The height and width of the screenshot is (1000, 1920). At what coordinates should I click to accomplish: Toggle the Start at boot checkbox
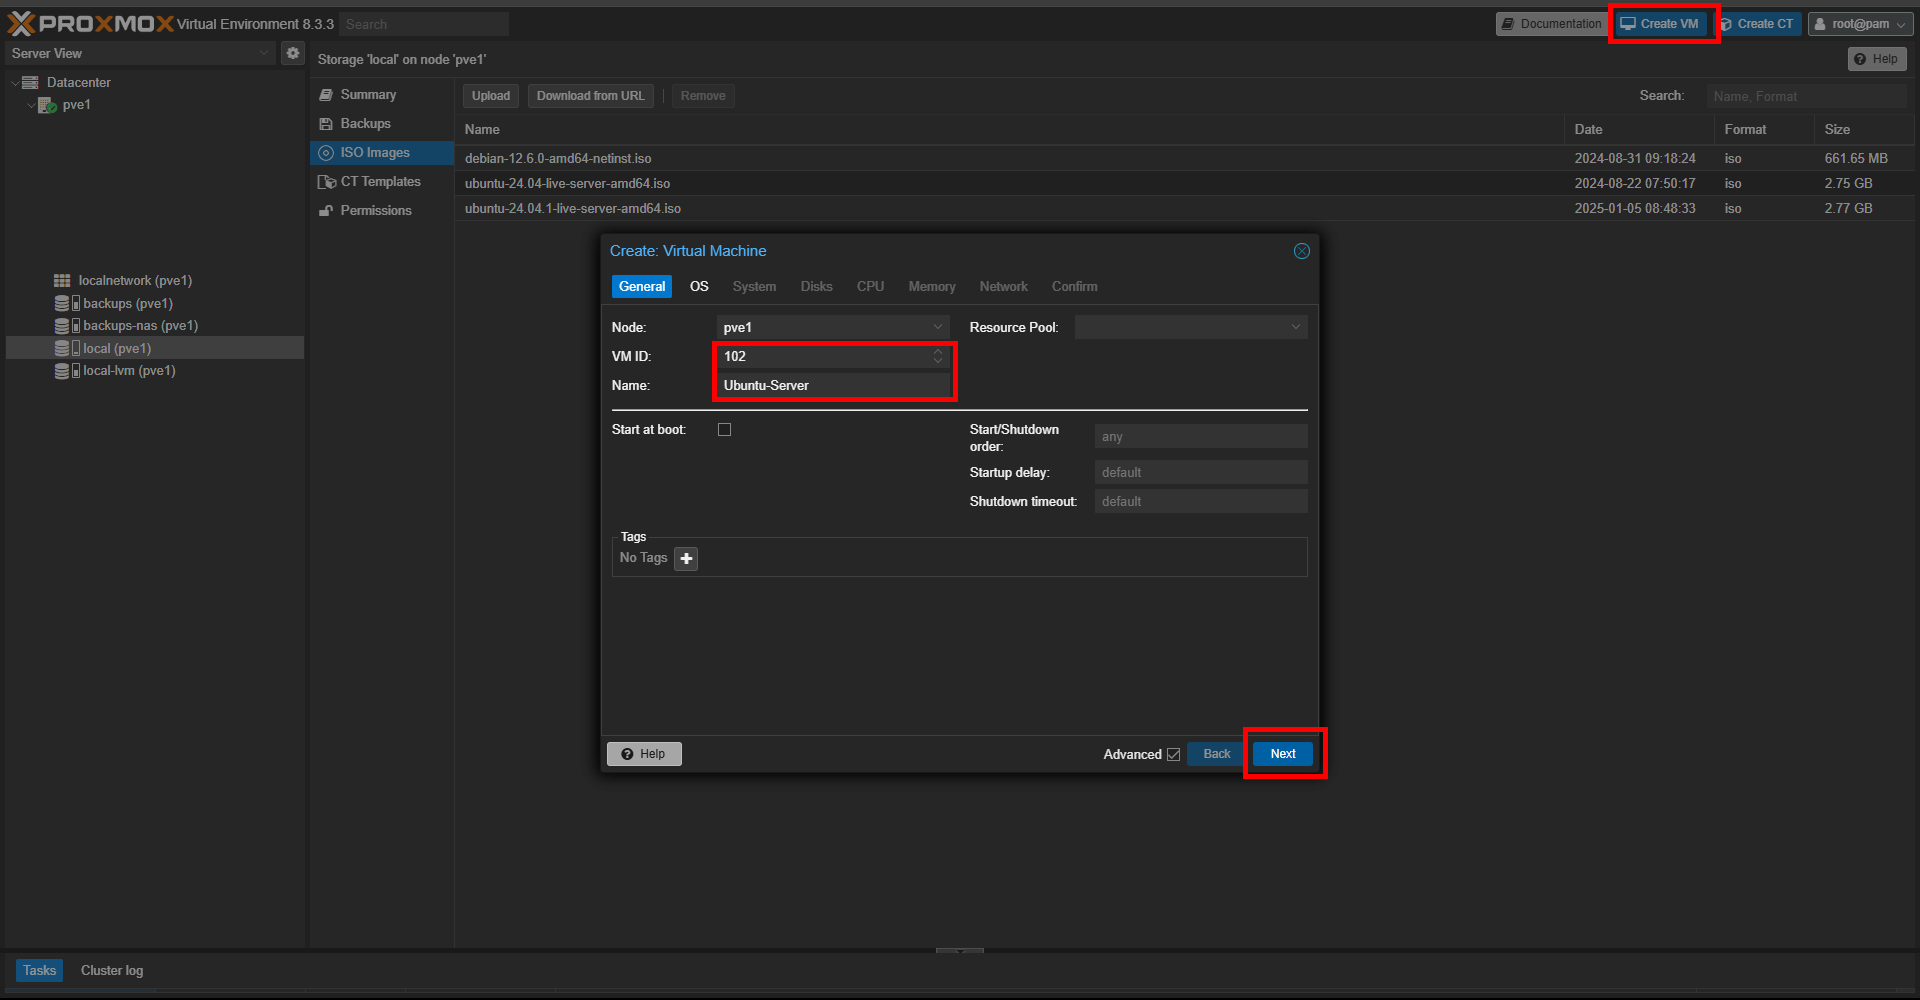[725, 430]
